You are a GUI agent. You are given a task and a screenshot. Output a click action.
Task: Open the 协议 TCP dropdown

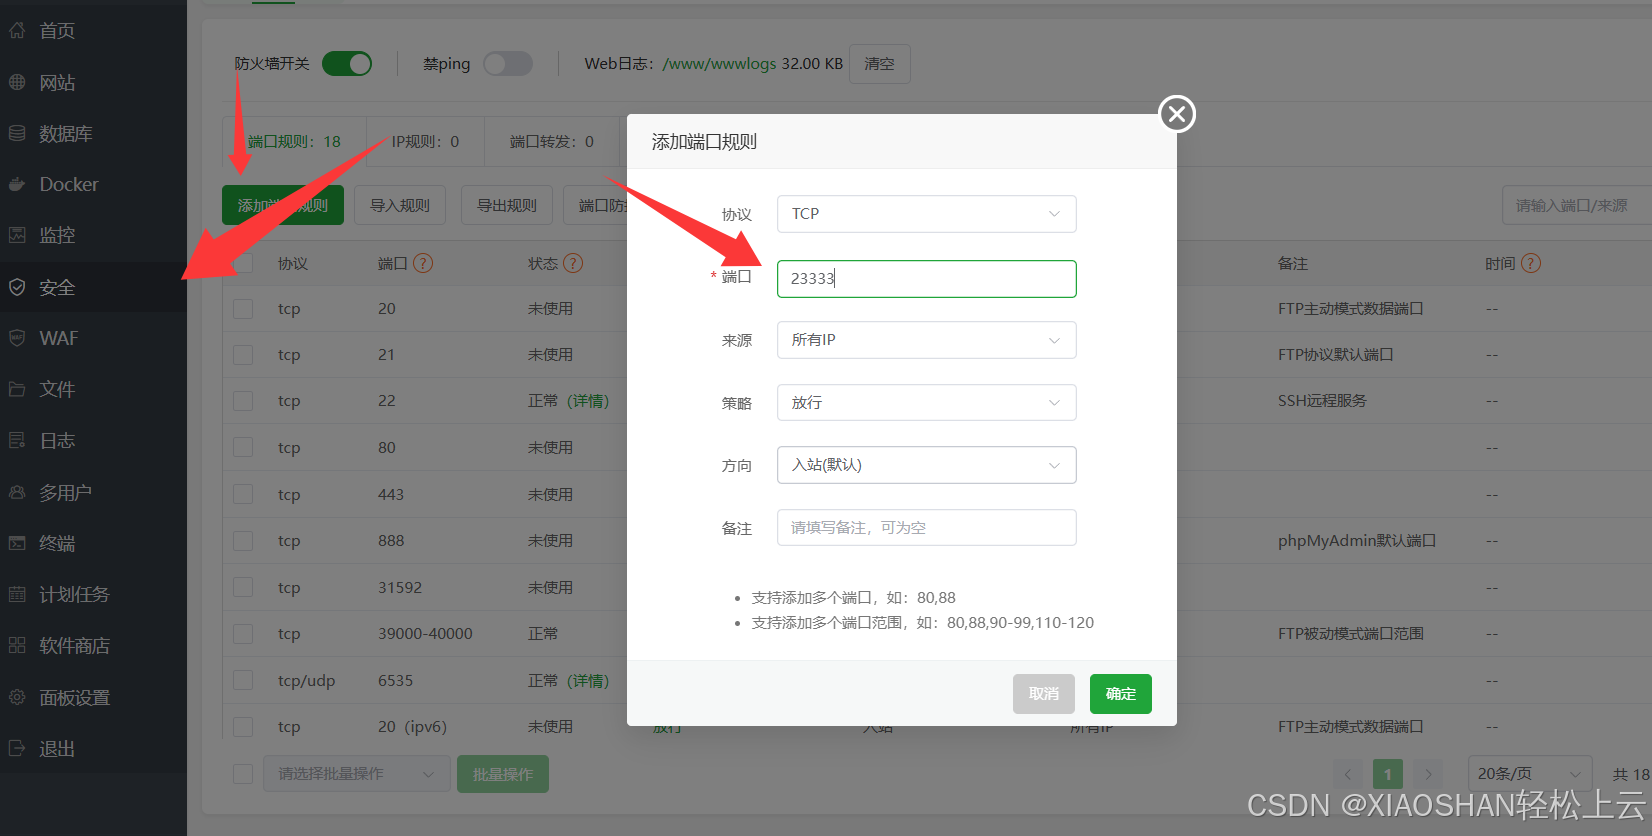(926, 214)
